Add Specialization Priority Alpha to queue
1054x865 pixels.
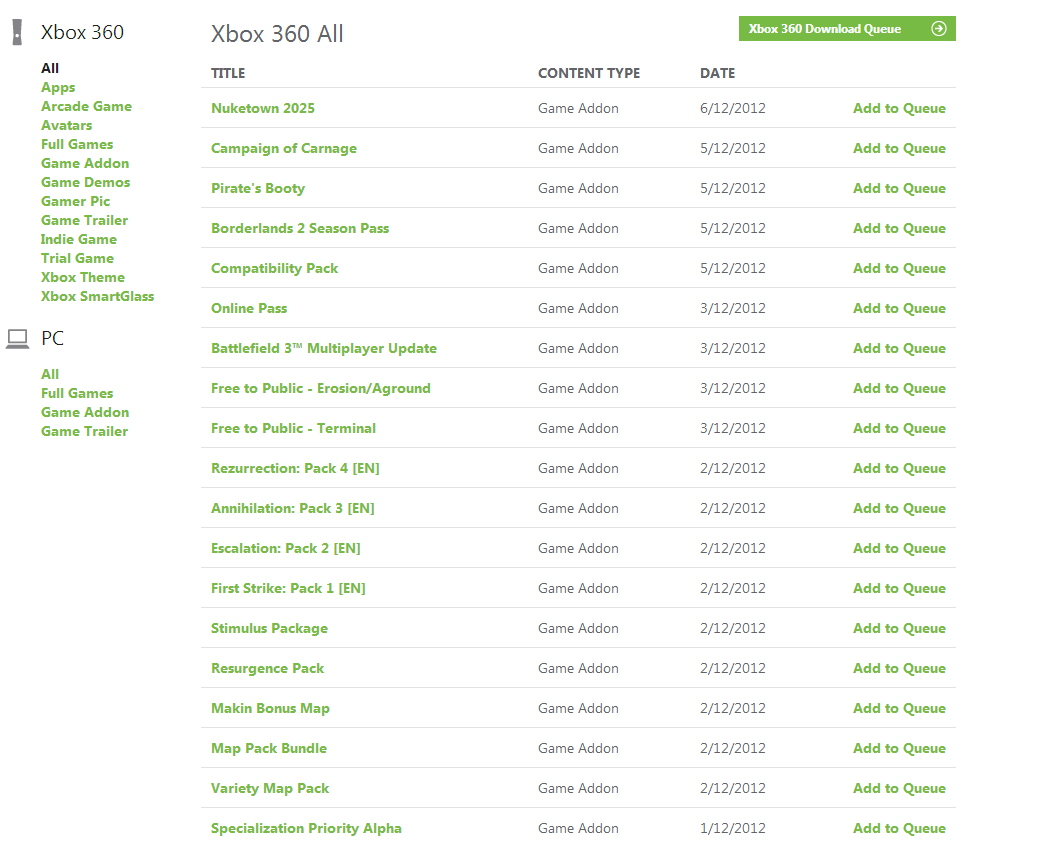[899, 828]
